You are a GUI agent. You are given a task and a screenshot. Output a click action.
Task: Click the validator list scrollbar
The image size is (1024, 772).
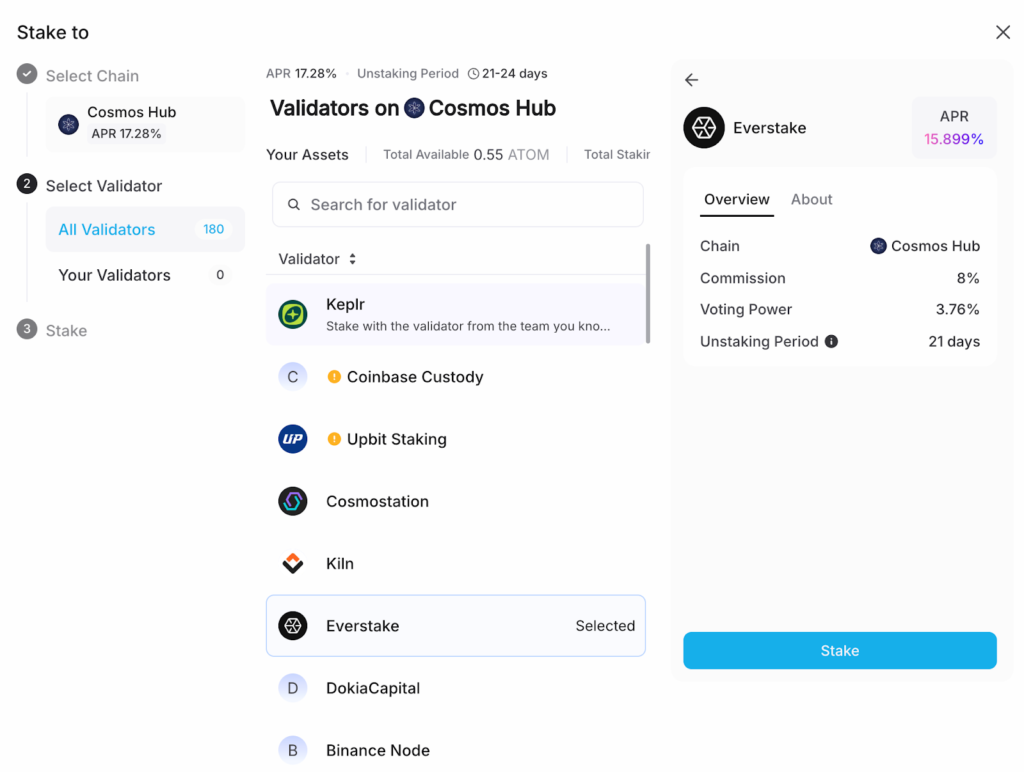point(648,295)
